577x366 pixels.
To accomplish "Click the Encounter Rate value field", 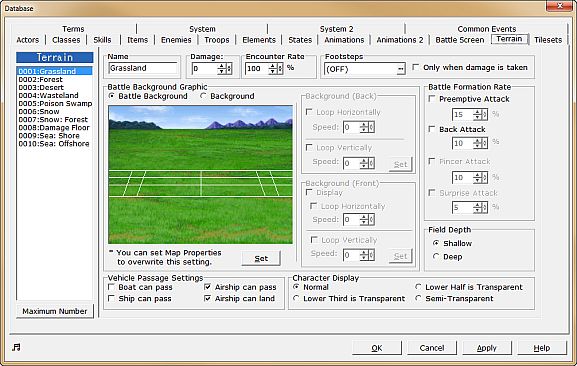I will click(257, 68).
